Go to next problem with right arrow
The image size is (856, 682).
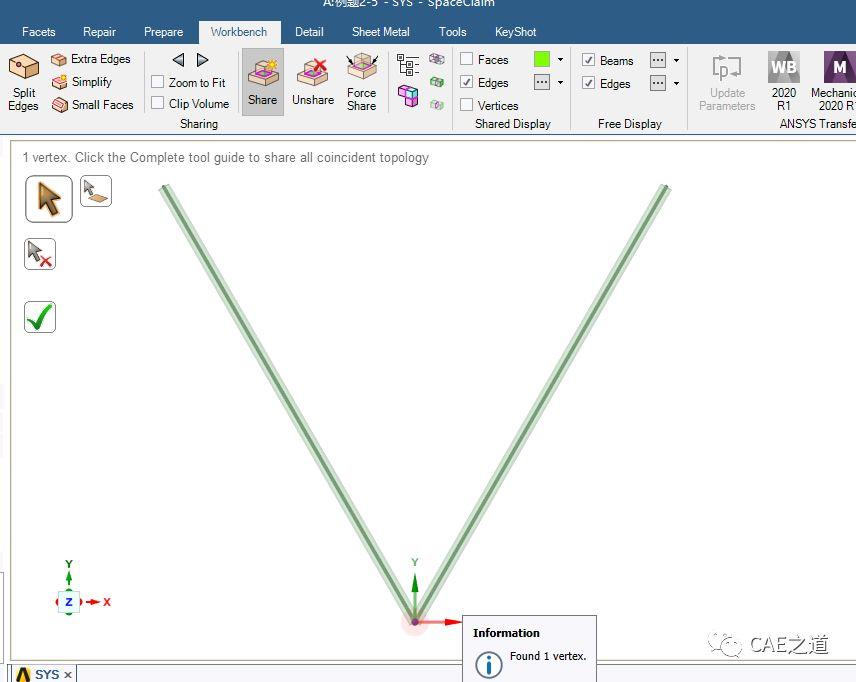(202, 60)
